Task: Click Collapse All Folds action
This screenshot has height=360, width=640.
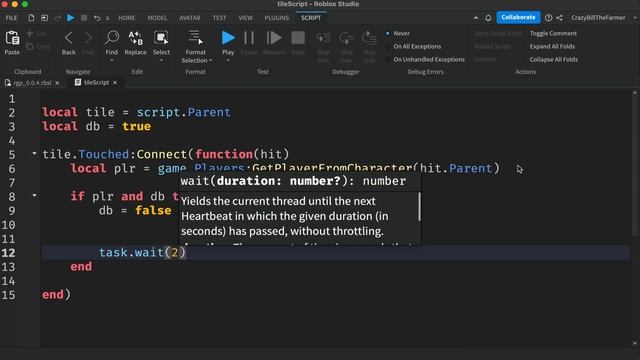Action: tap(554, 60)
